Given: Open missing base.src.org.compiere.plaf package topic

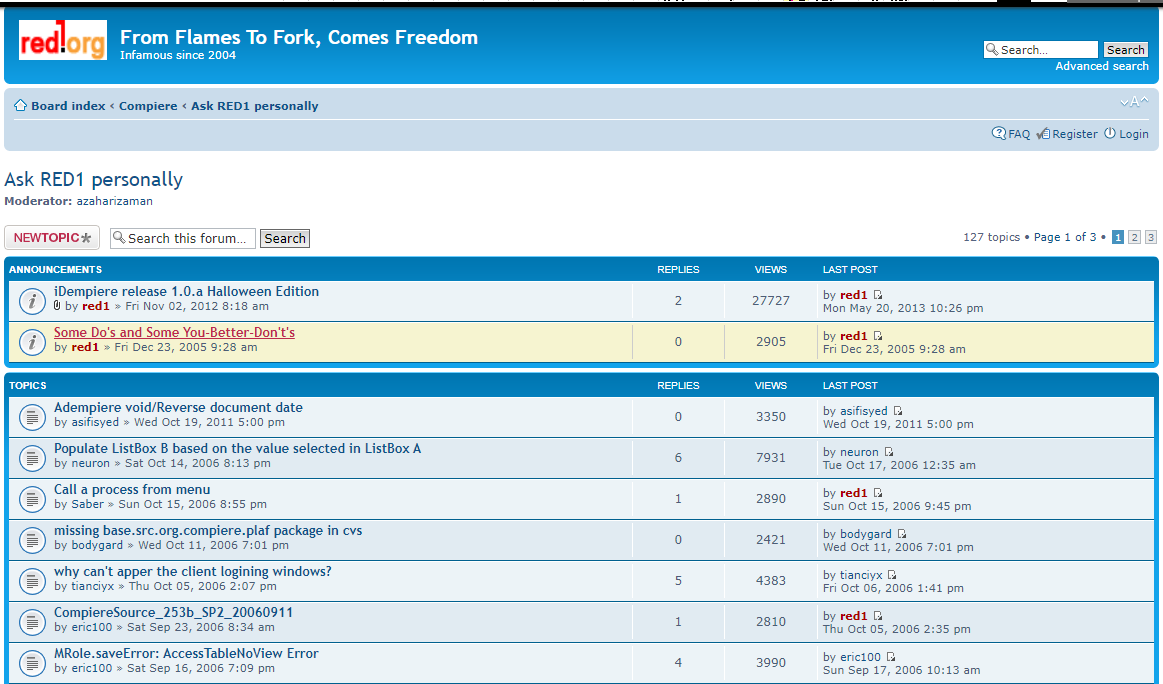Looking at the screenshot, I should (x=208, y=530).
